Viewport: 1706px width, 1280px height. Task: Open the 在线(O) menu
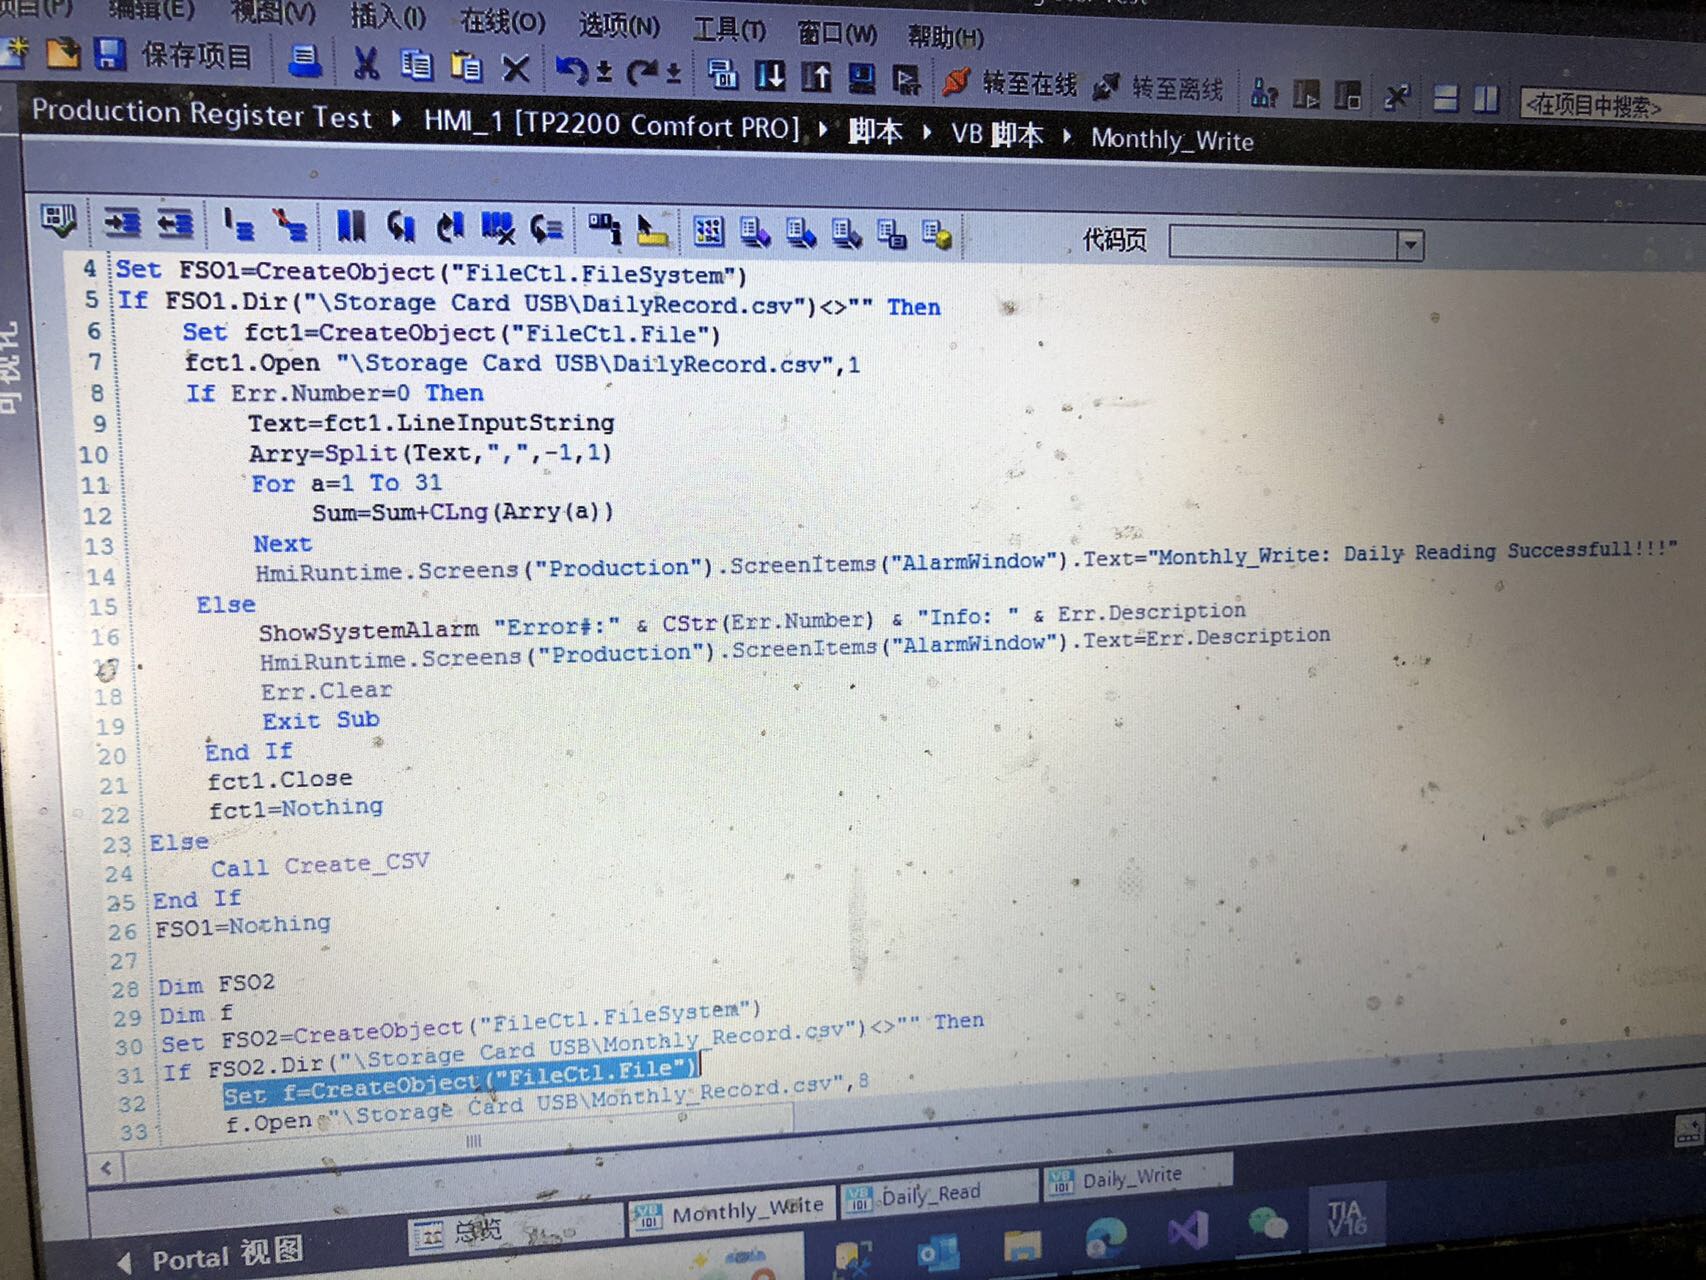(502, 21)
